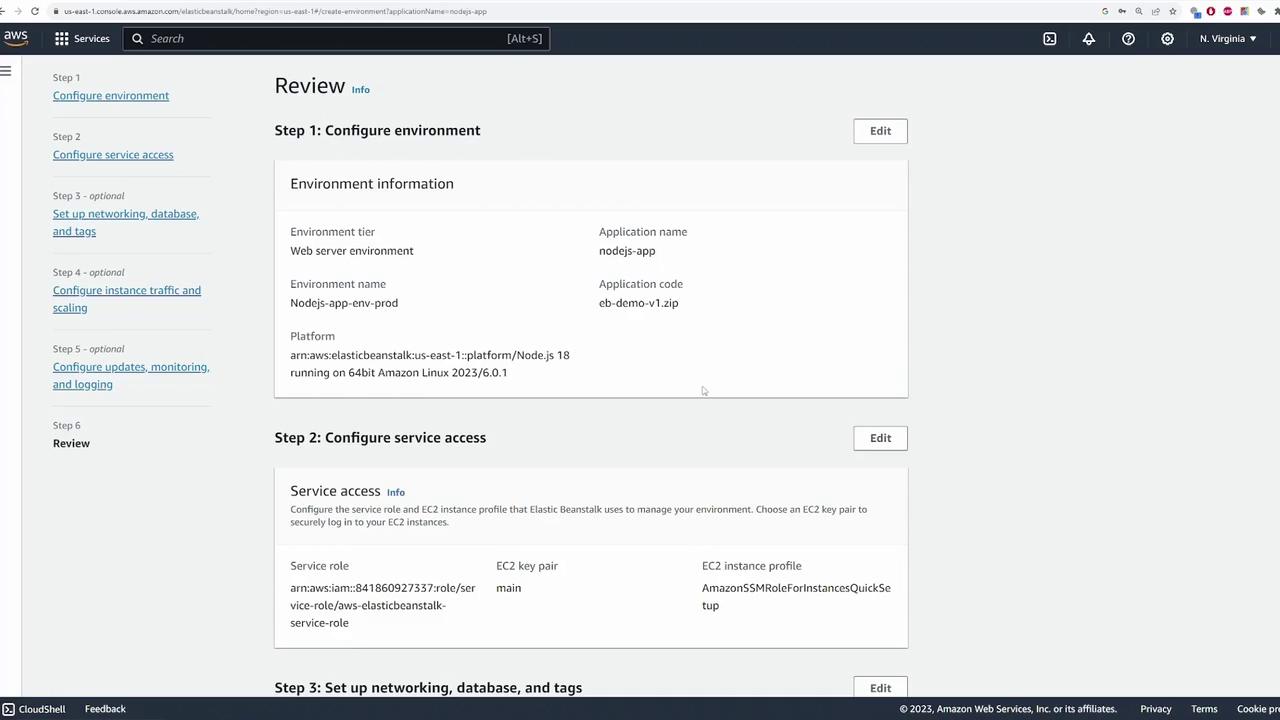This screenshot has width=1280, height=720.
Task: Click Feedback in the footer
Action: click(x=105, y=709)
